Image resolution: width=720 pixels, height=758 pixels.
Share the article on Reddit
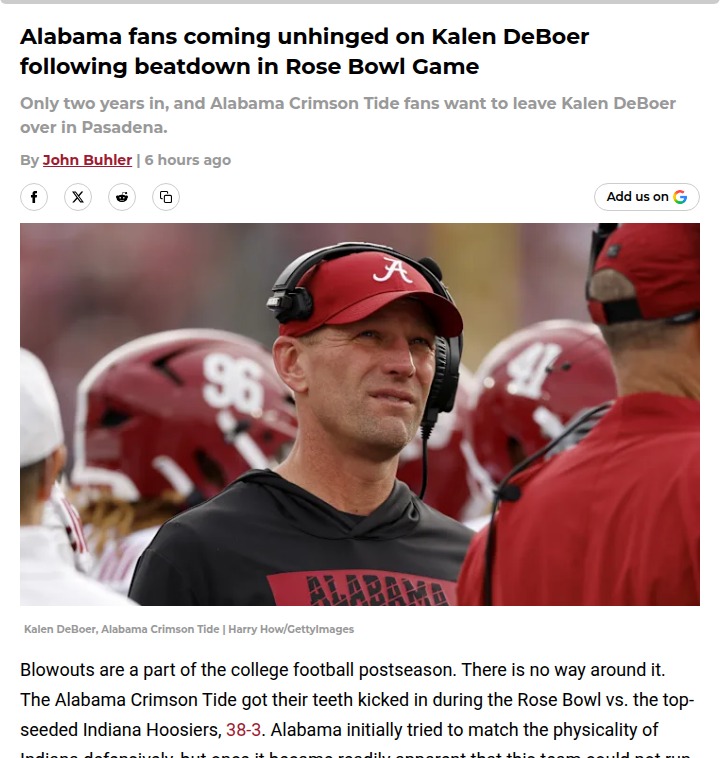[122, 197]
